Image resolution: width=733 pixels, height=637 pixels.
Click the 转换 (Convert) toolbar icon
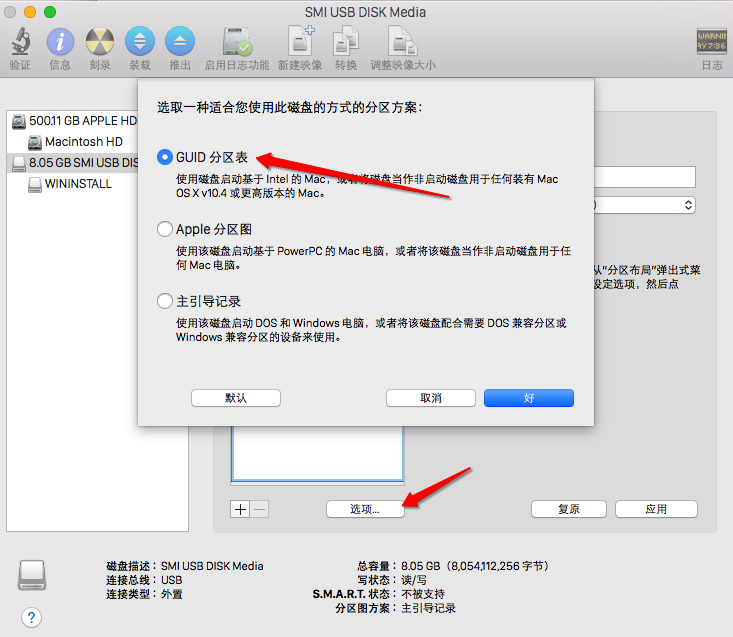click(x=345, y=41)
